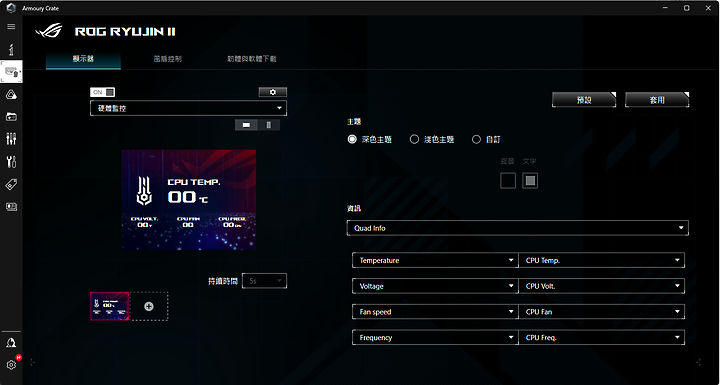This screenshot has width=720, height=385.
Task: Click the 預設 default button
Action: pos(584,100)
